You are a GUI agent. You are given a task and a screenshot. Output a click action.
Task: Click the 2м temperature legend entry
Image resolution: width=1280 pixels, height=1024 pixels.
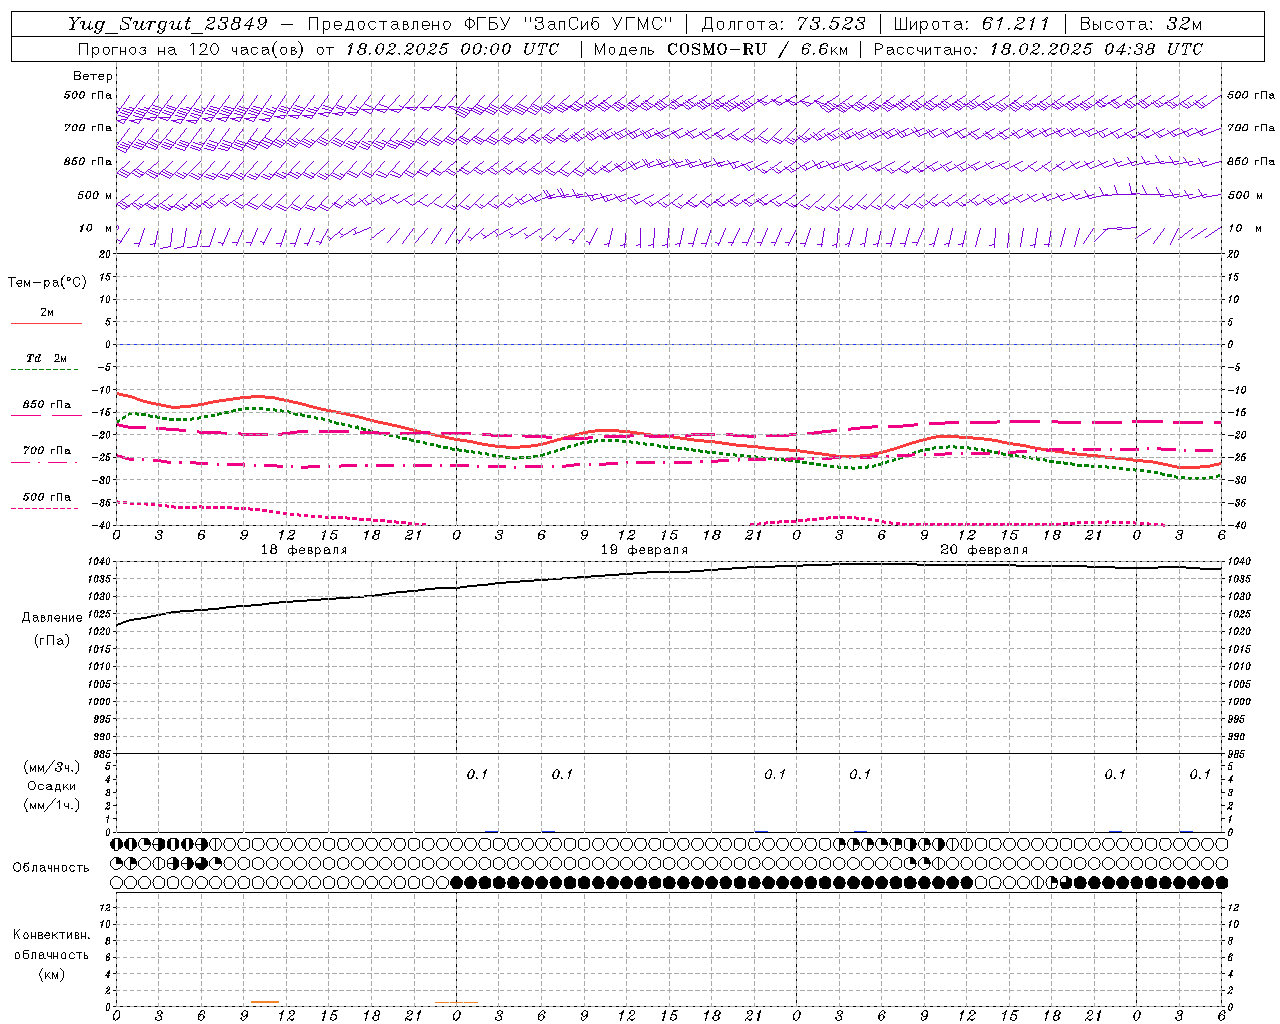click(x=47, y=312)
